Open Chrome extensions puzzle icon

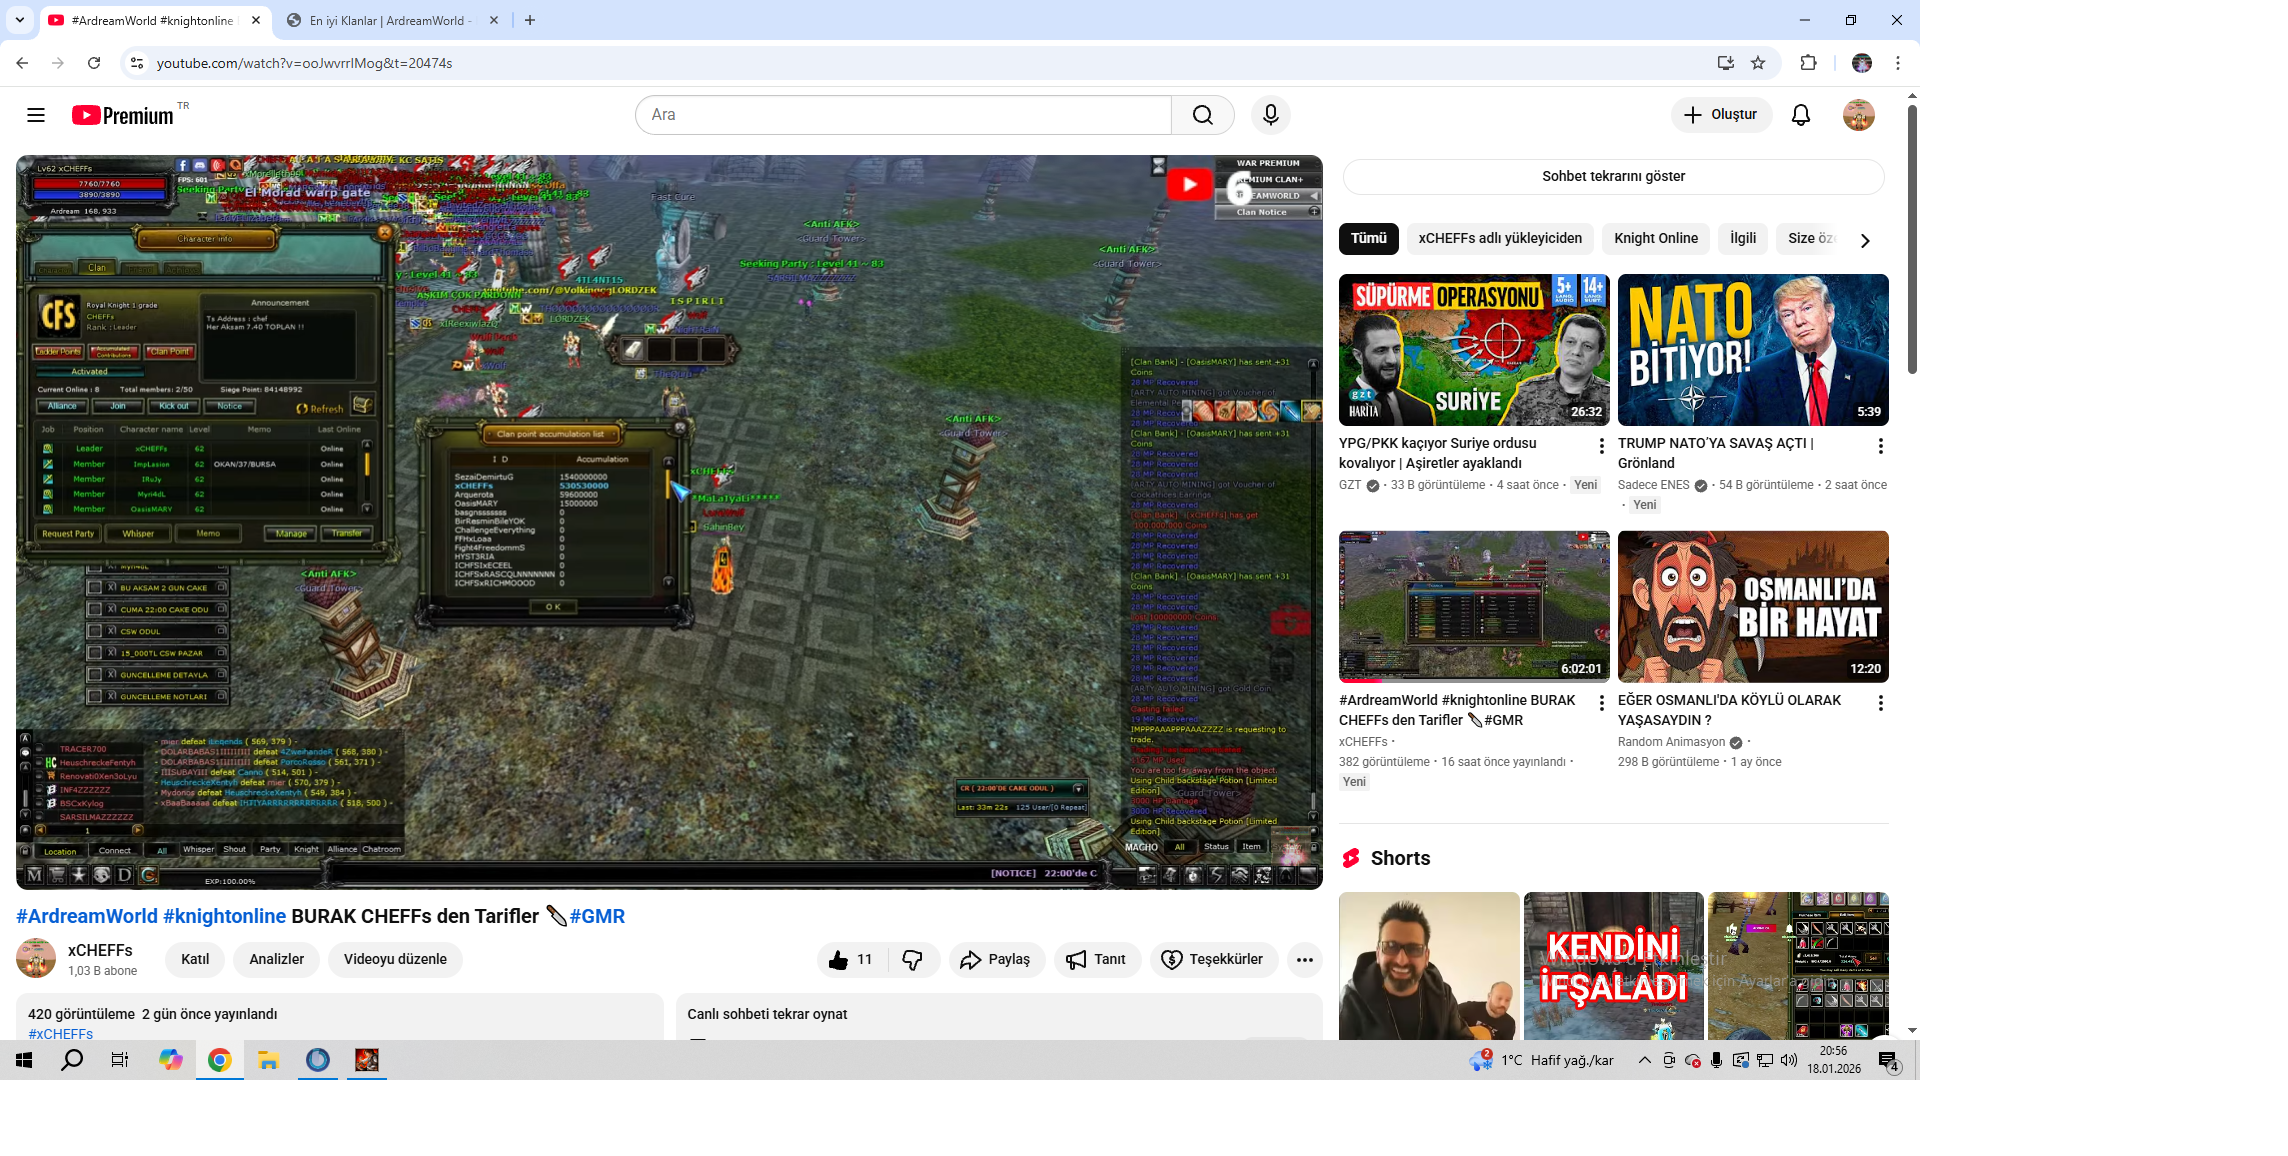[1808, 63]
